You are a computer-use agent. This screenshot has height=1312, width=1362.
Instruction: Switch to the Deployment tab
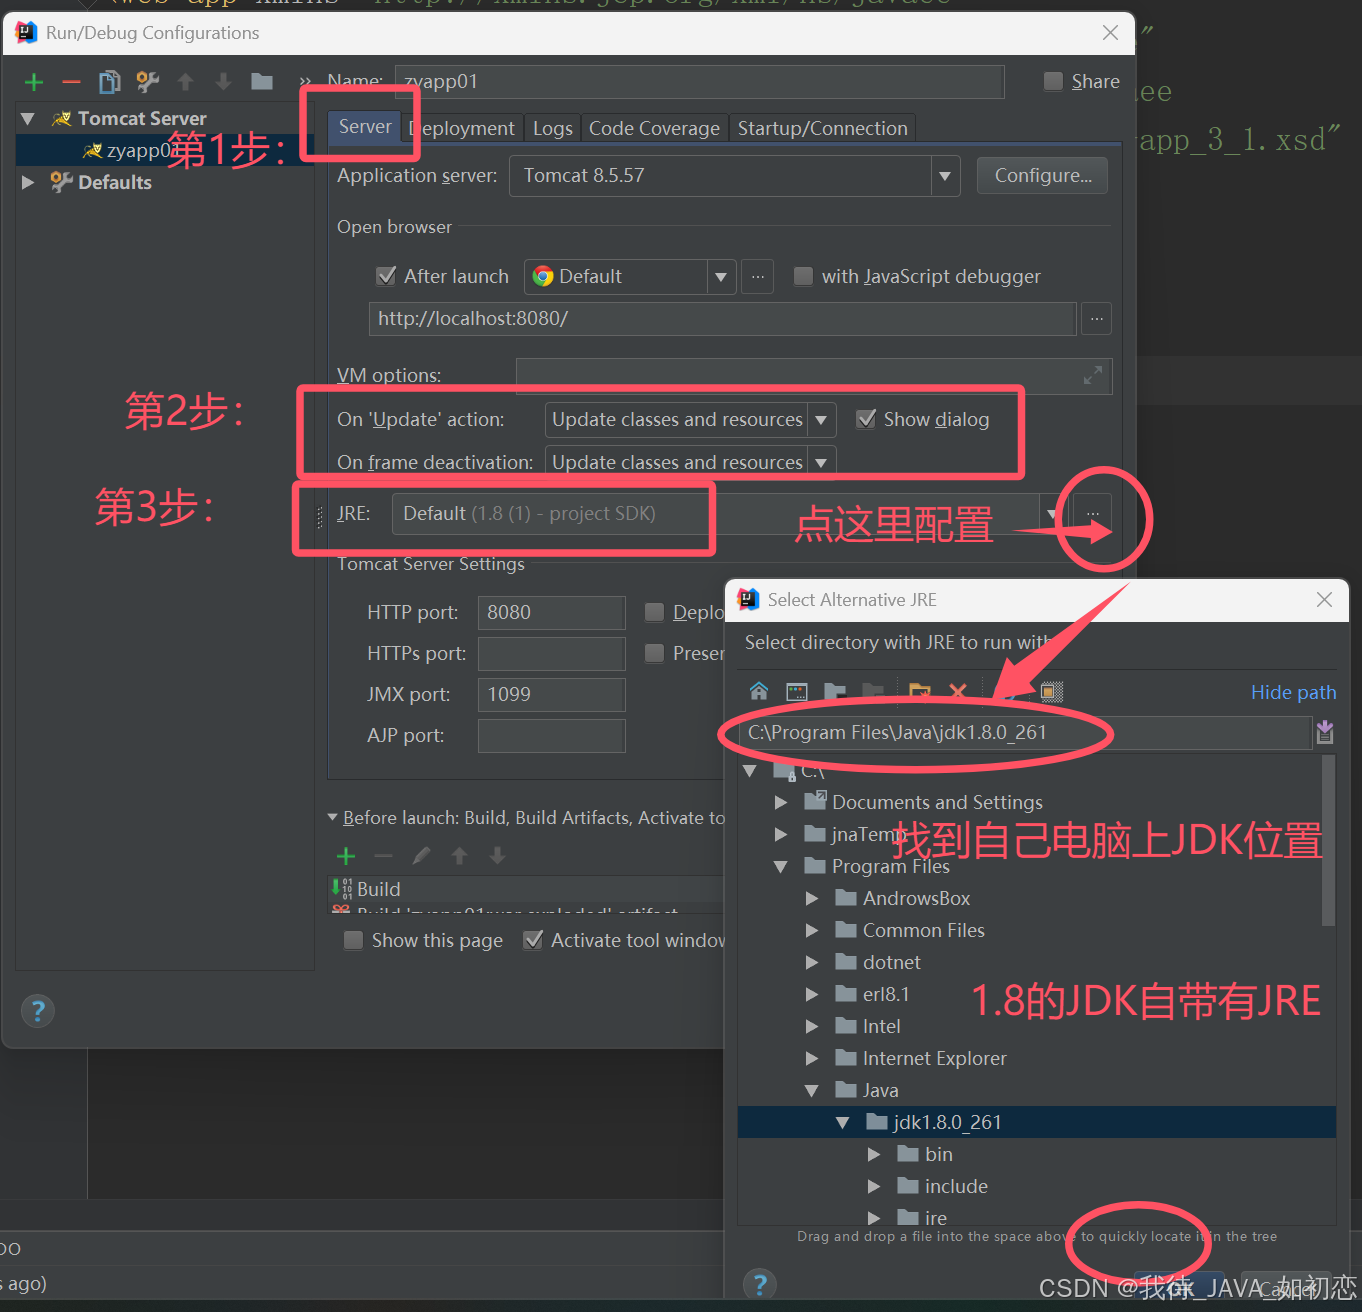462,128
